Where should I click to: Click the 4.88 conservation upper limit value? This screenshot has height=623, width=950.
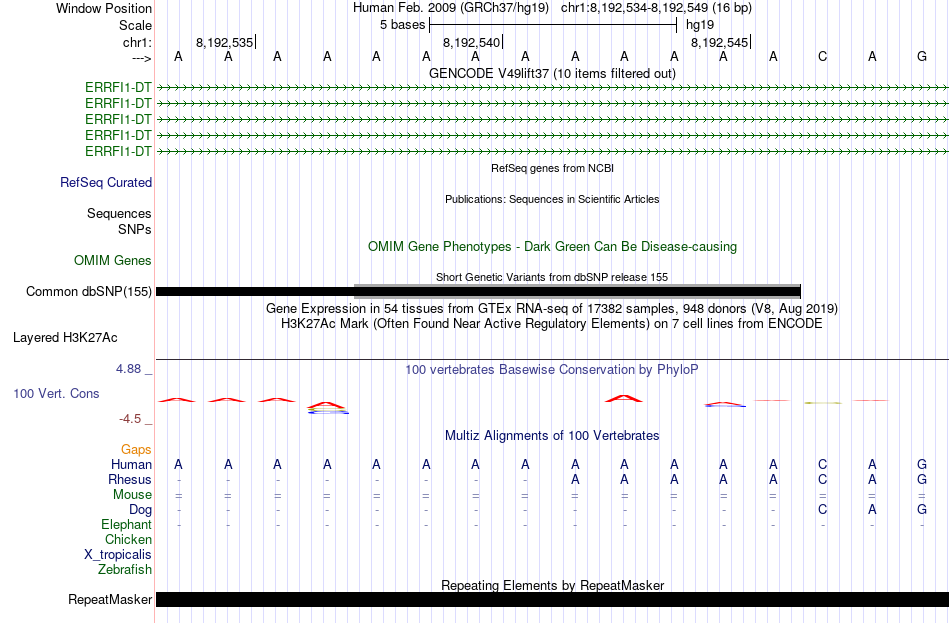coord(128,369)
